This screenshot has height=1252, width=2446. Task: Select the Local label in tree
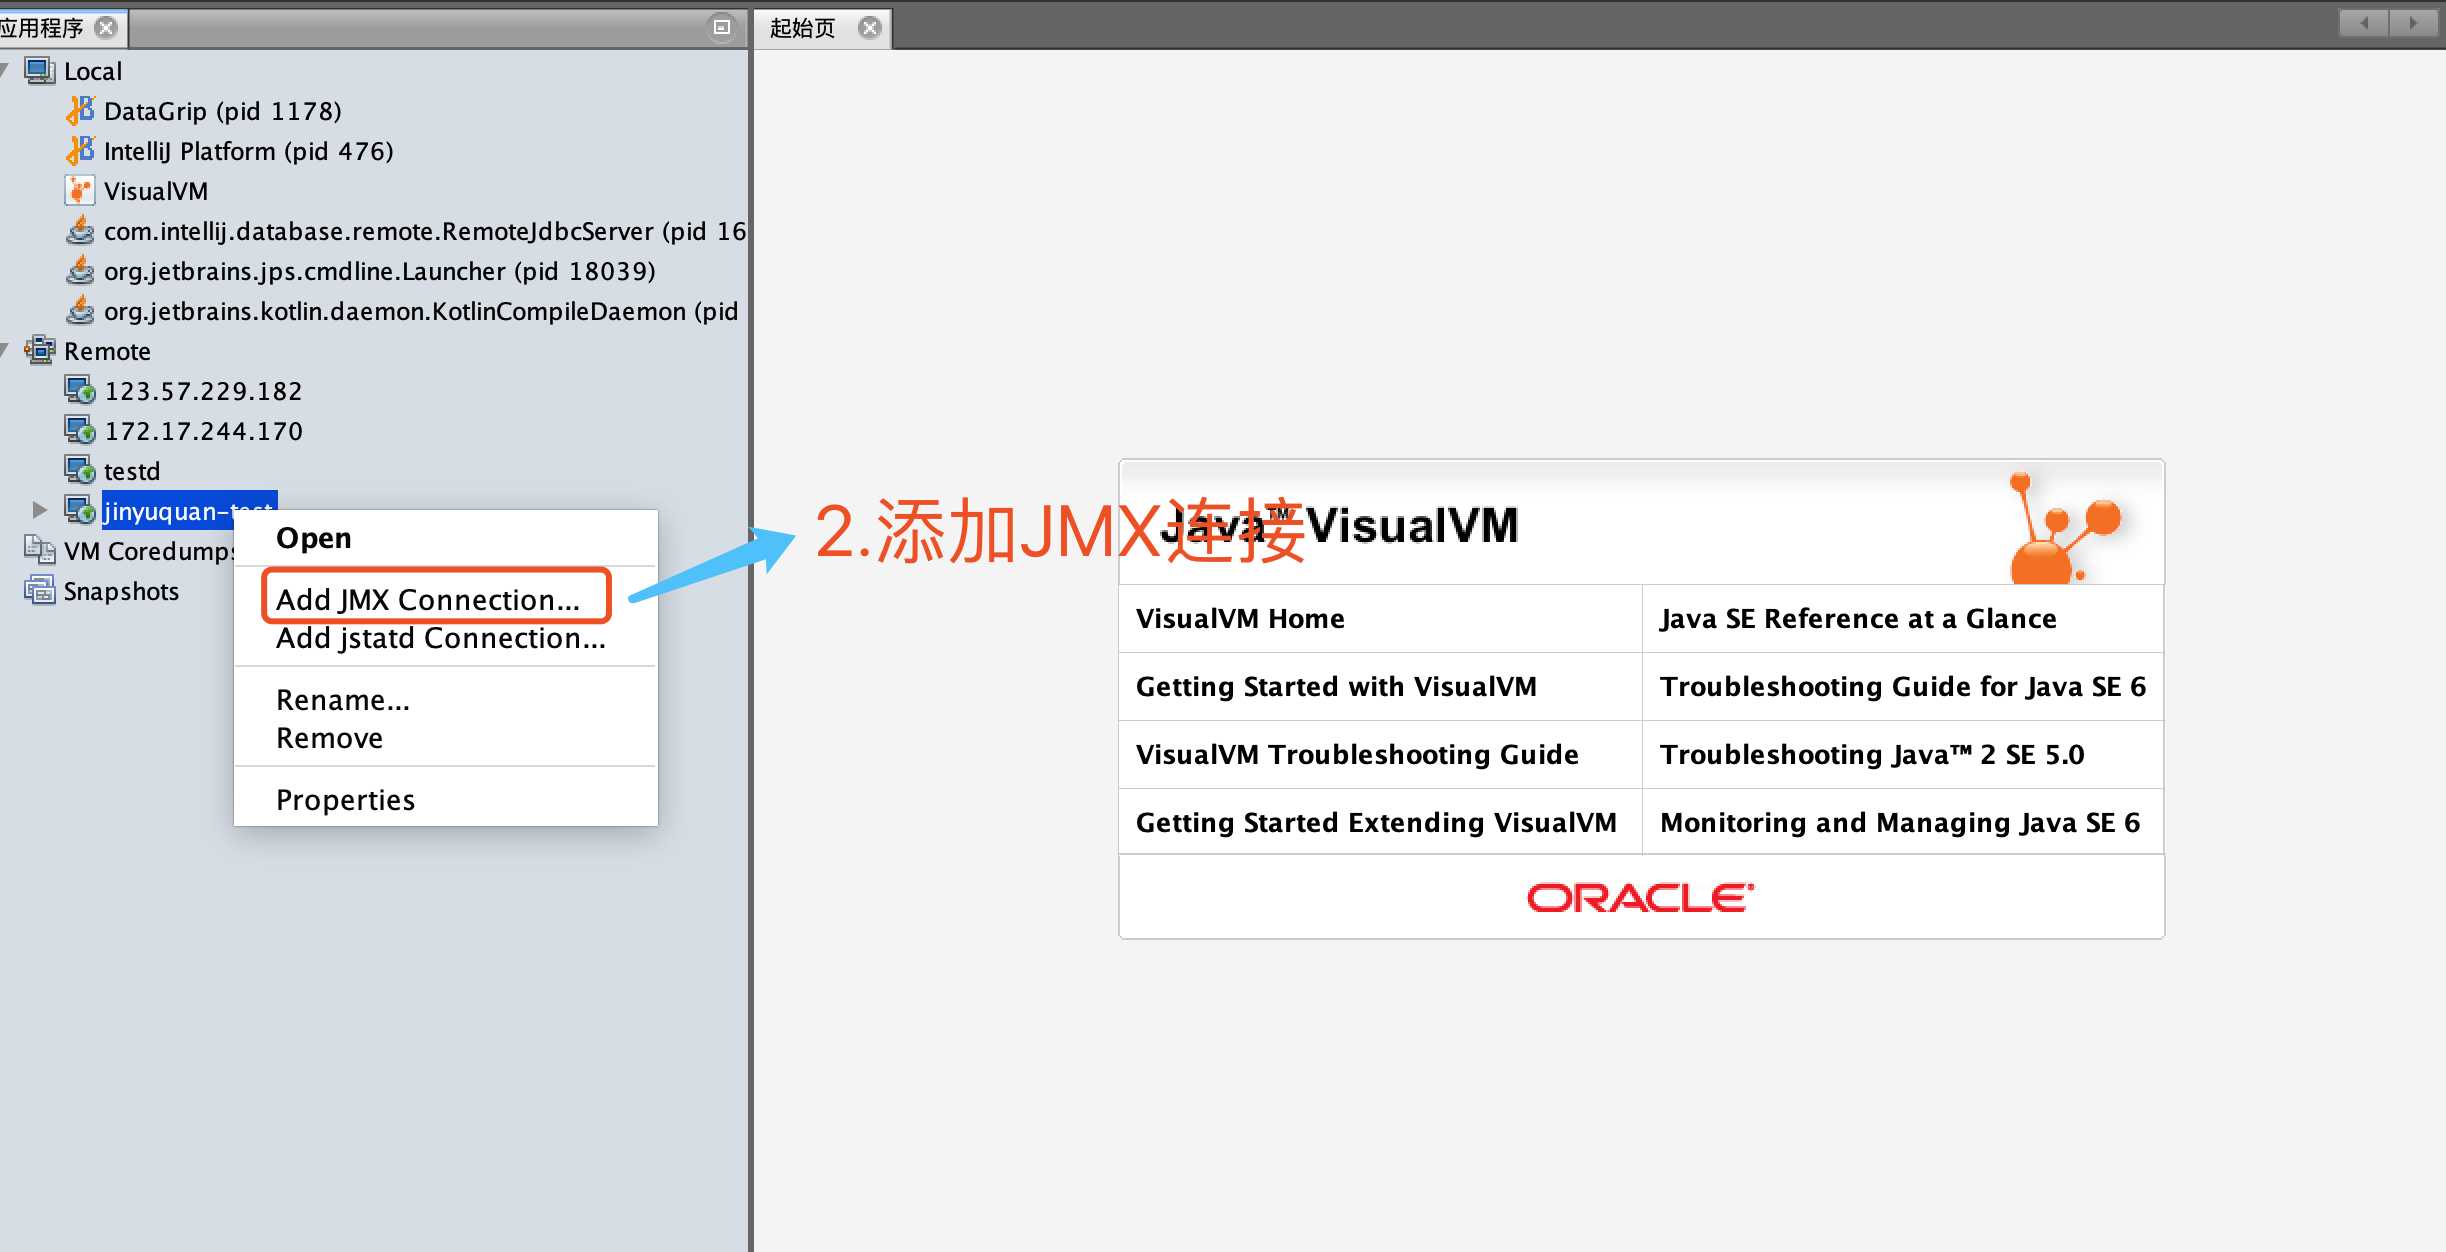click(x=93, y=71)
